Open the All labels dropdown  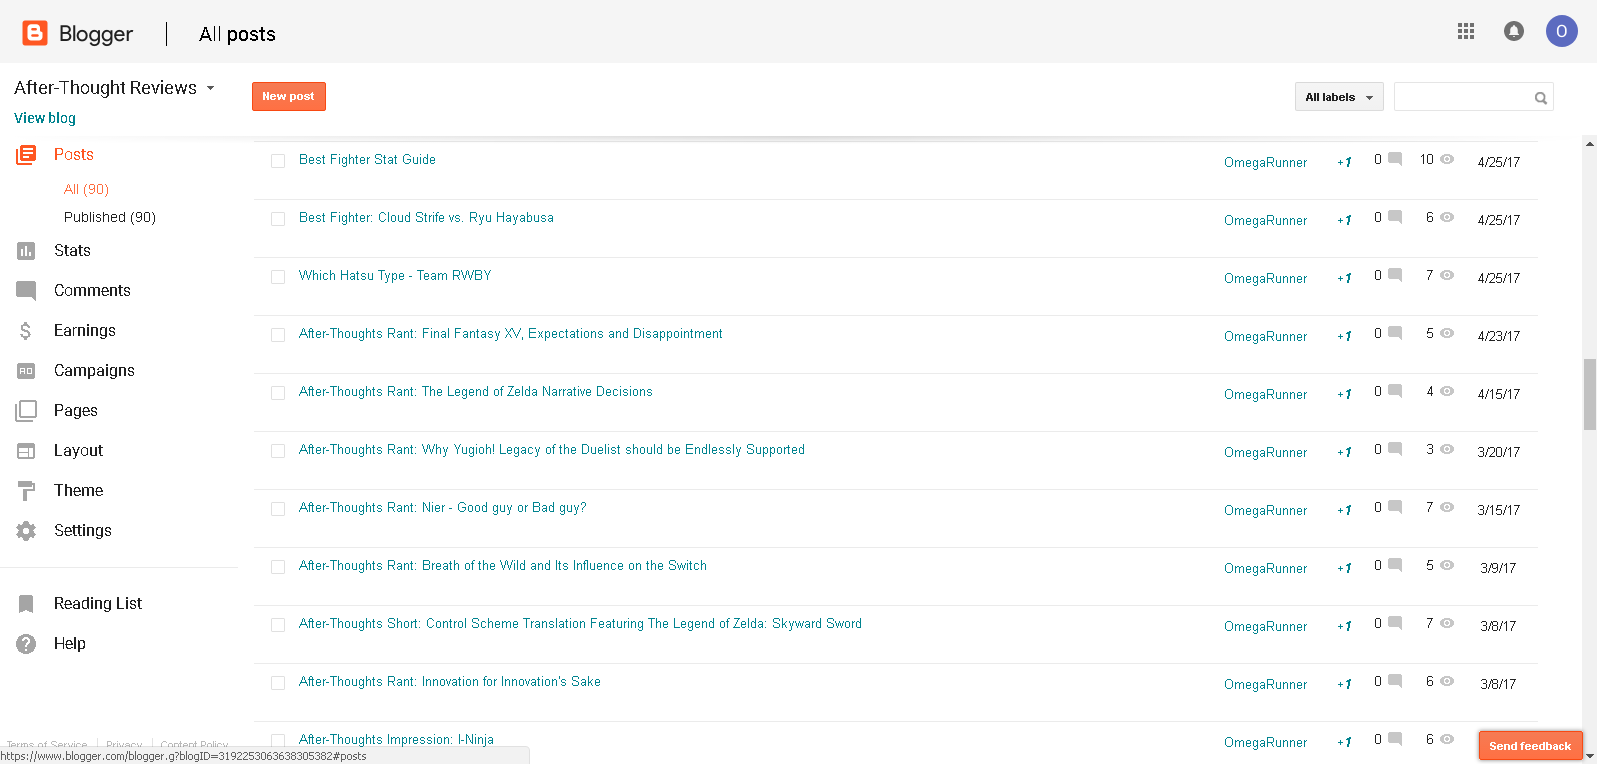[x=1339, y=97]
